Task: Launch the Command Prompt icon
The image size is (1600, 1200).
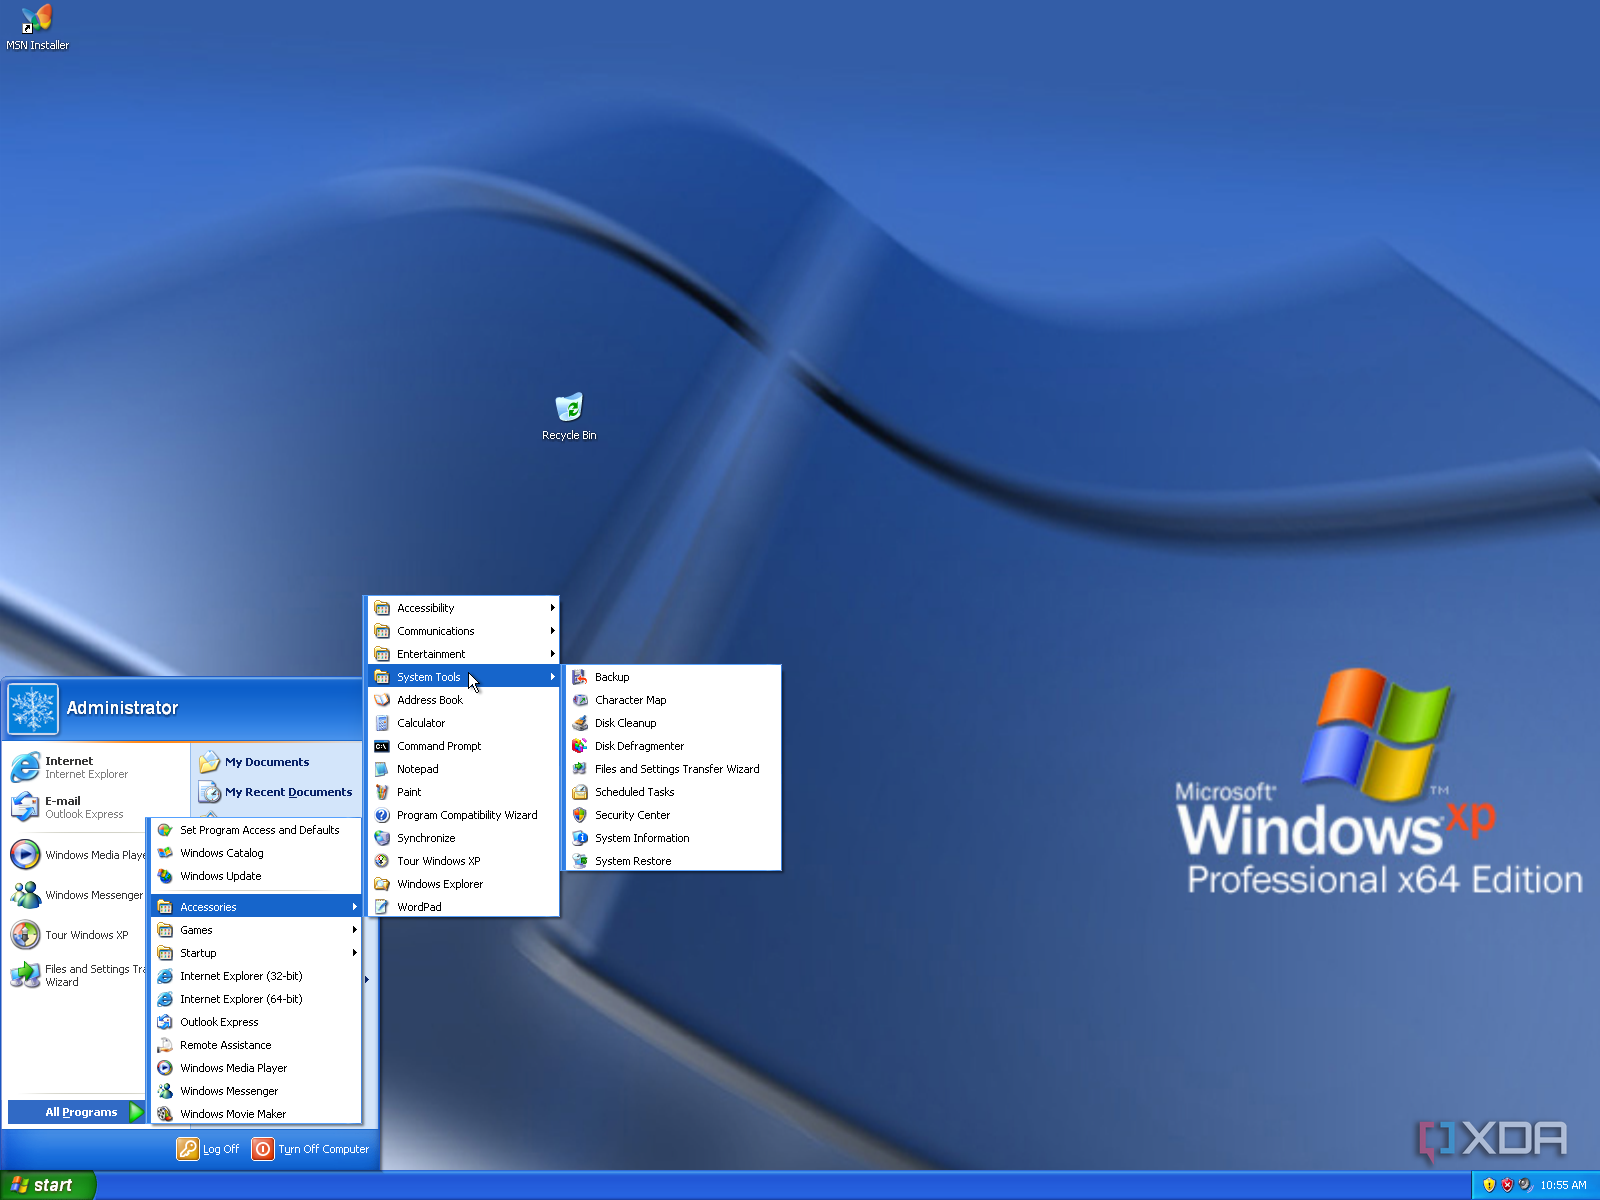Action: pyautogui.click(x=382, y=746)
